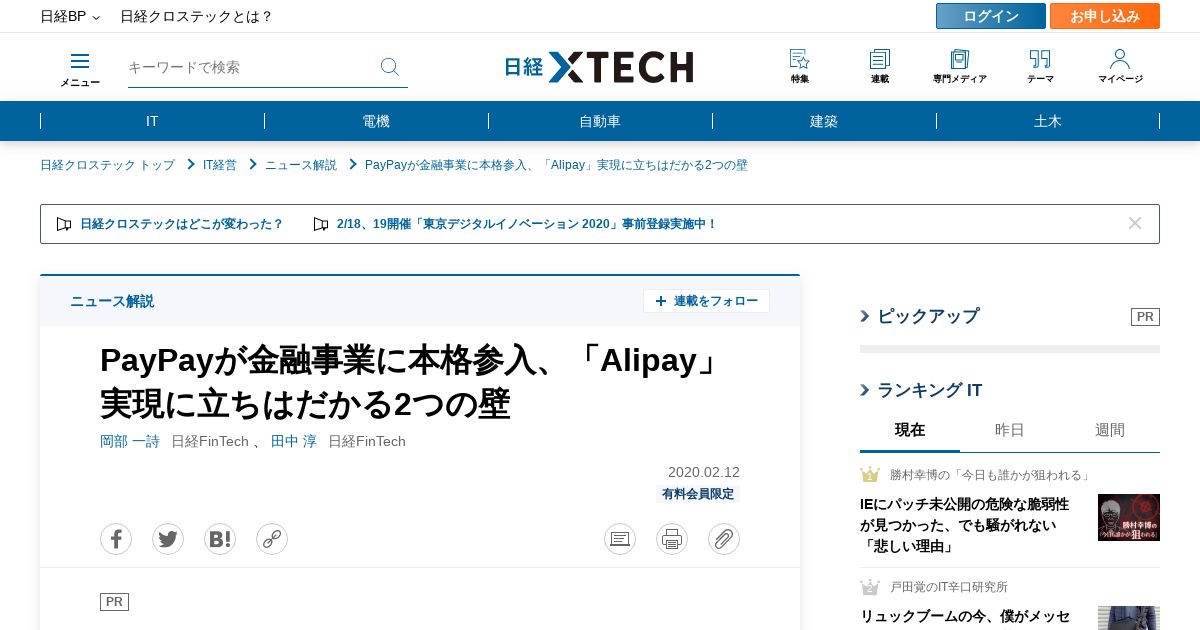Select the IT category in navigation
This screenshot has width=1200, height=630.
[x=152, y=121]
